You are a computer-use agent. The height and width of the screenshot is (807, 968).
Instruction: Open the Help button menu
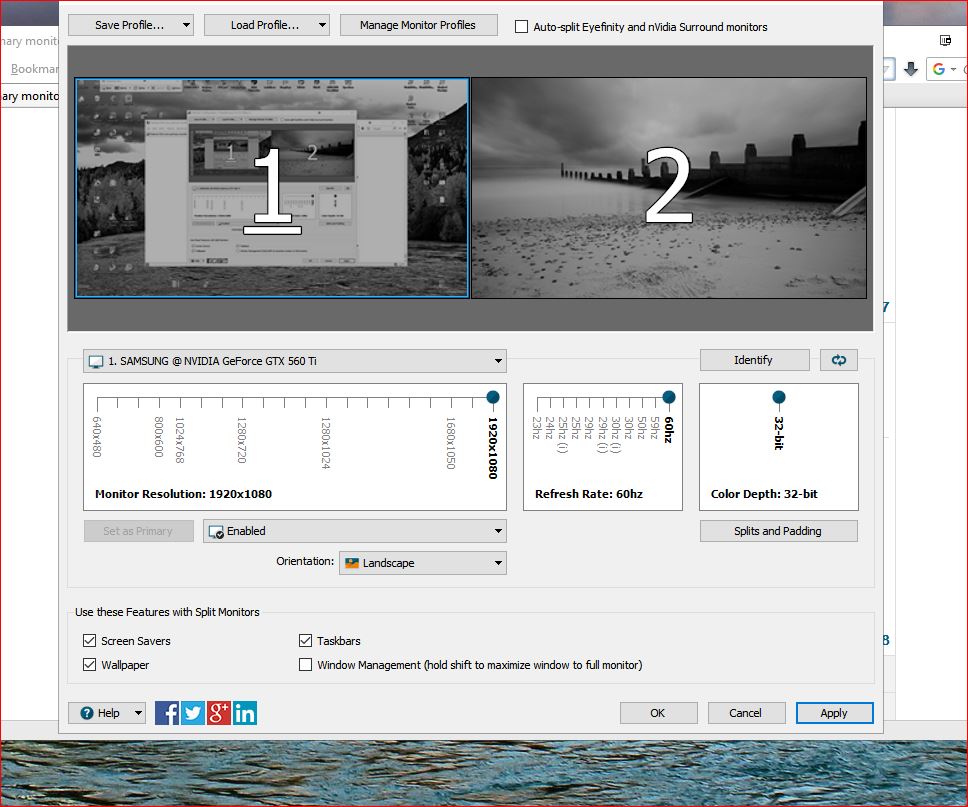107,713
